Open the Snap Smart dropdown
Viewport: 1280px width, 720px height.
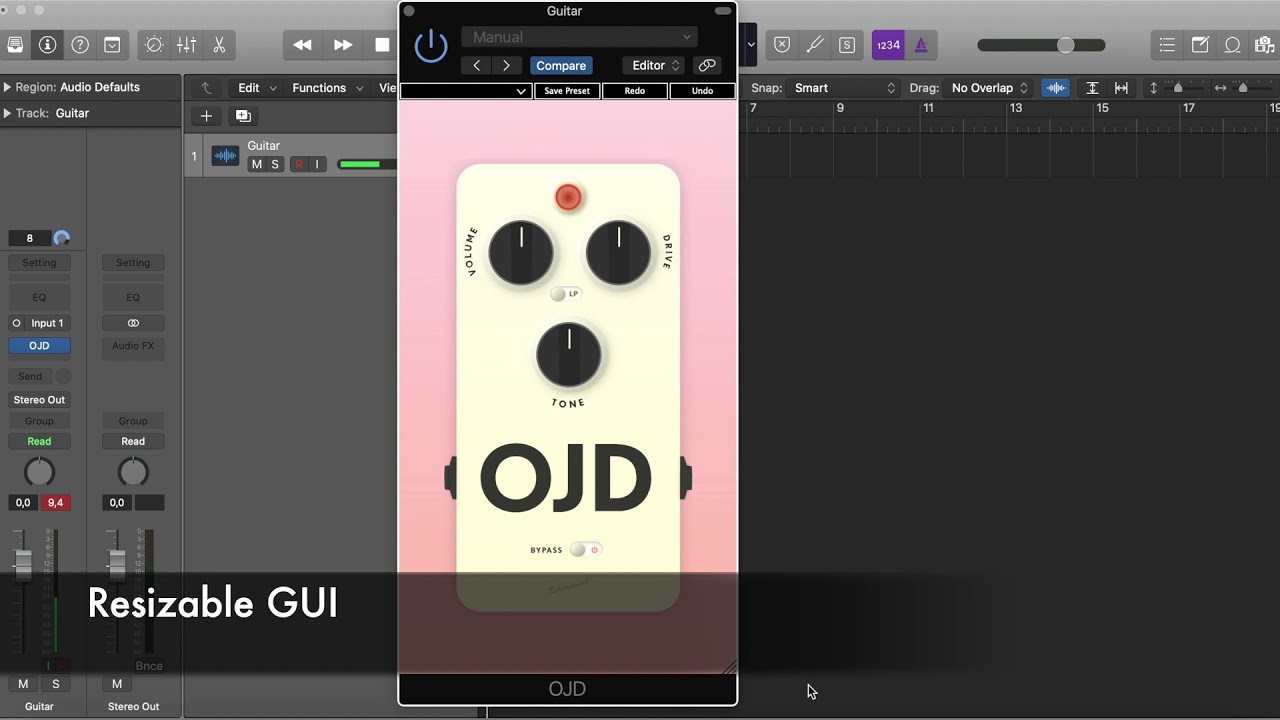pyautogui.click(x=845, y=88)
